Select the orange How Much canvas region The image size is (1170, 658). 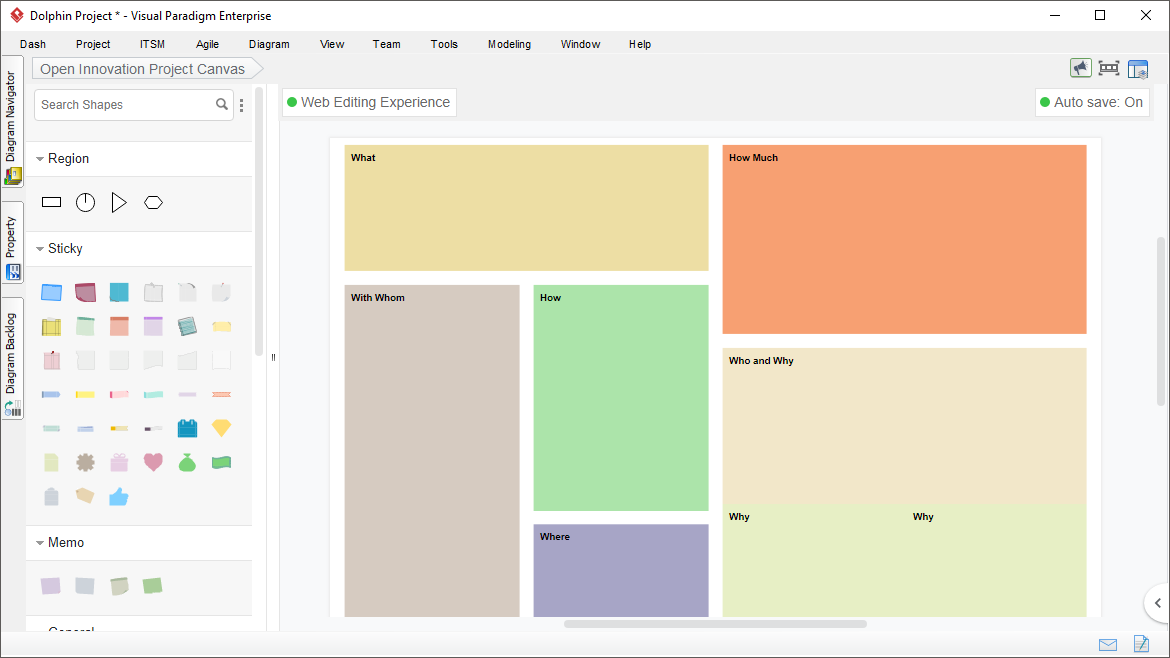click(x=904, y=239)
